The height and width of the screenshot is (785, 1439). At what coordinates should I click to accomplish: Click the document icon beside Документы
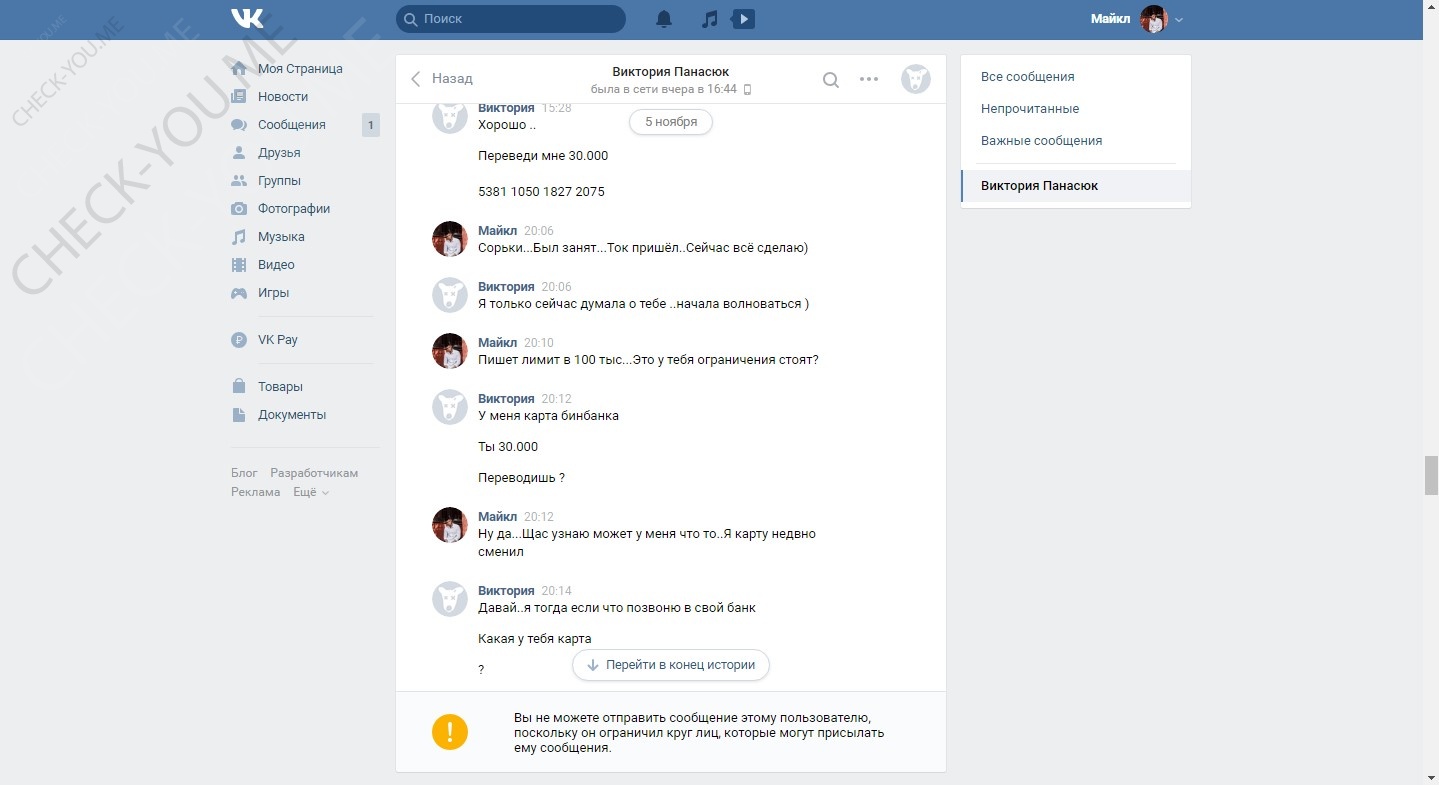[239, 415]
